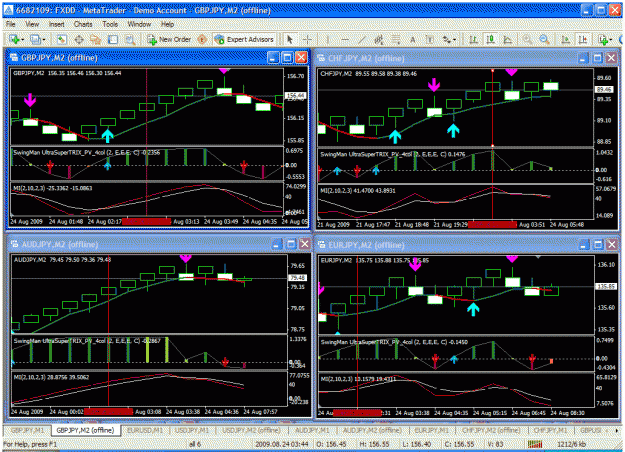The width and height of the screenshot is (625, 452).
Task: Click the New Order button
Action: [x=169, y=39]
